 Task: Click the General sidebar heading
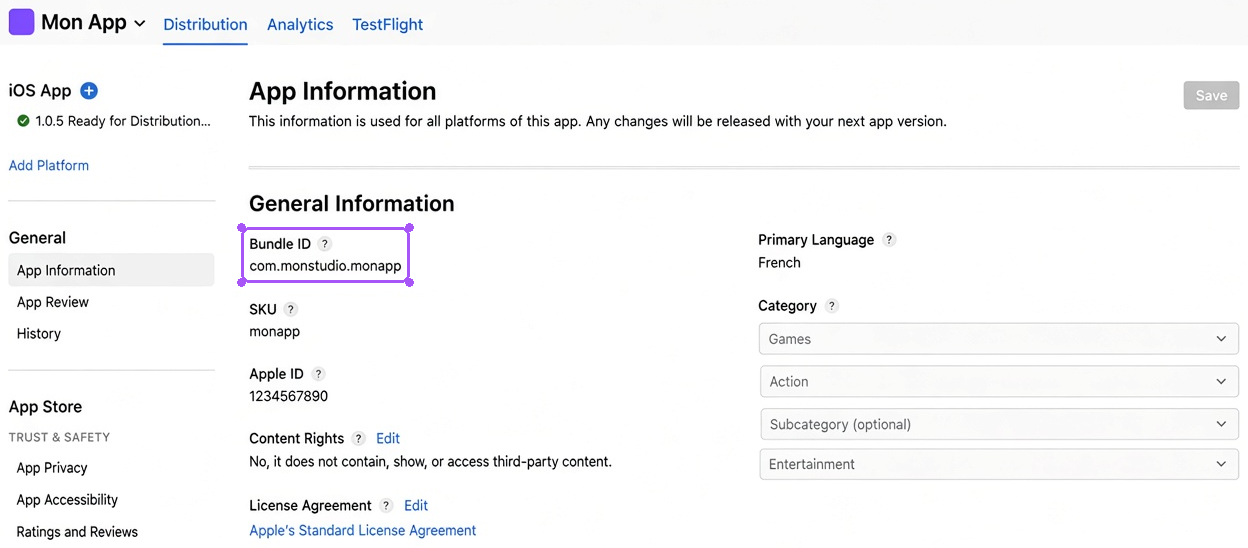click(37, 238)
